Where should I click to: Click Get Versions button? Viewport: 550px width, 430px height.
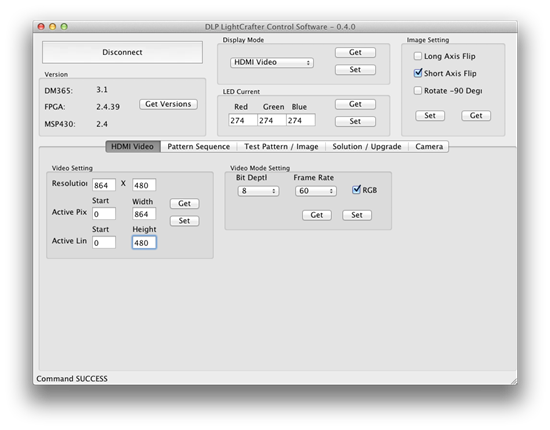(168, 104)
